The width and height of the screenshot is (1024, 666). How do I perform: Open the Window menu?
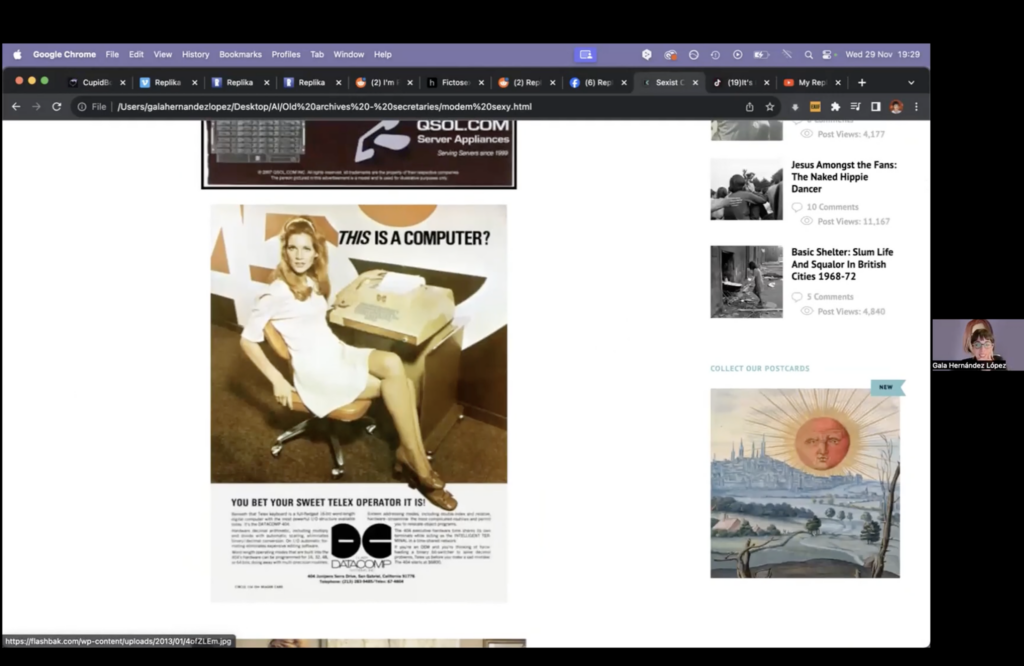tap(349, 55)
